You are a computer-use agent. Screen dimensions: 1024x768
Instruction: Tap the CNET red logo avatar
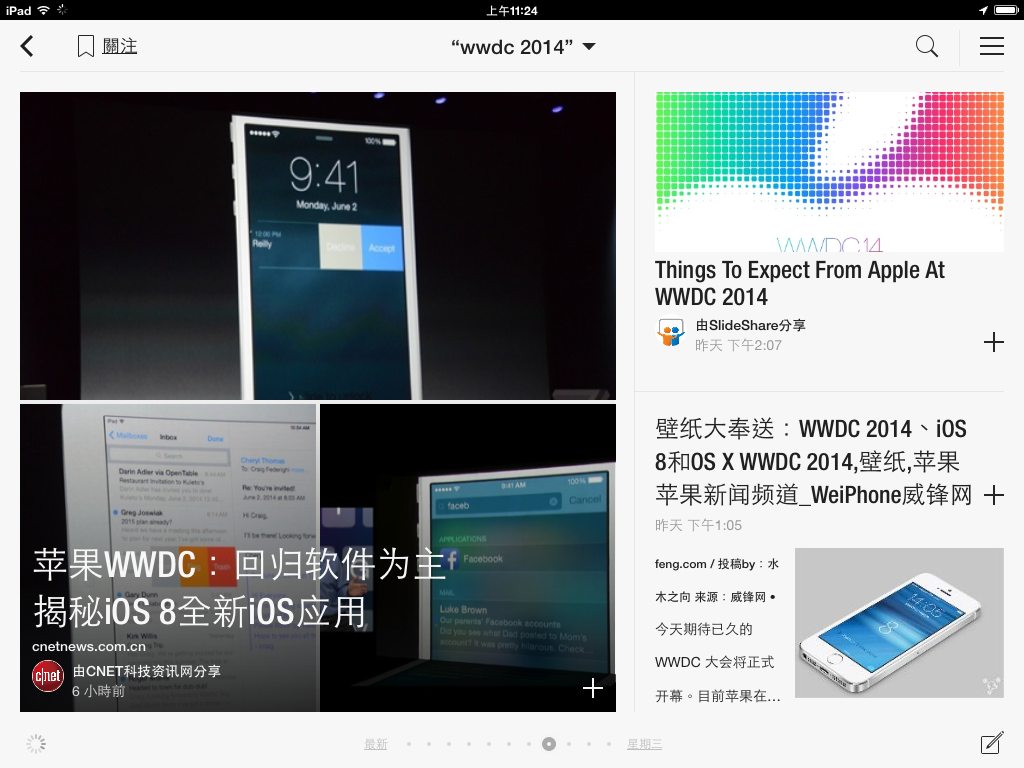pyautogui.click(x=48, y=676)
